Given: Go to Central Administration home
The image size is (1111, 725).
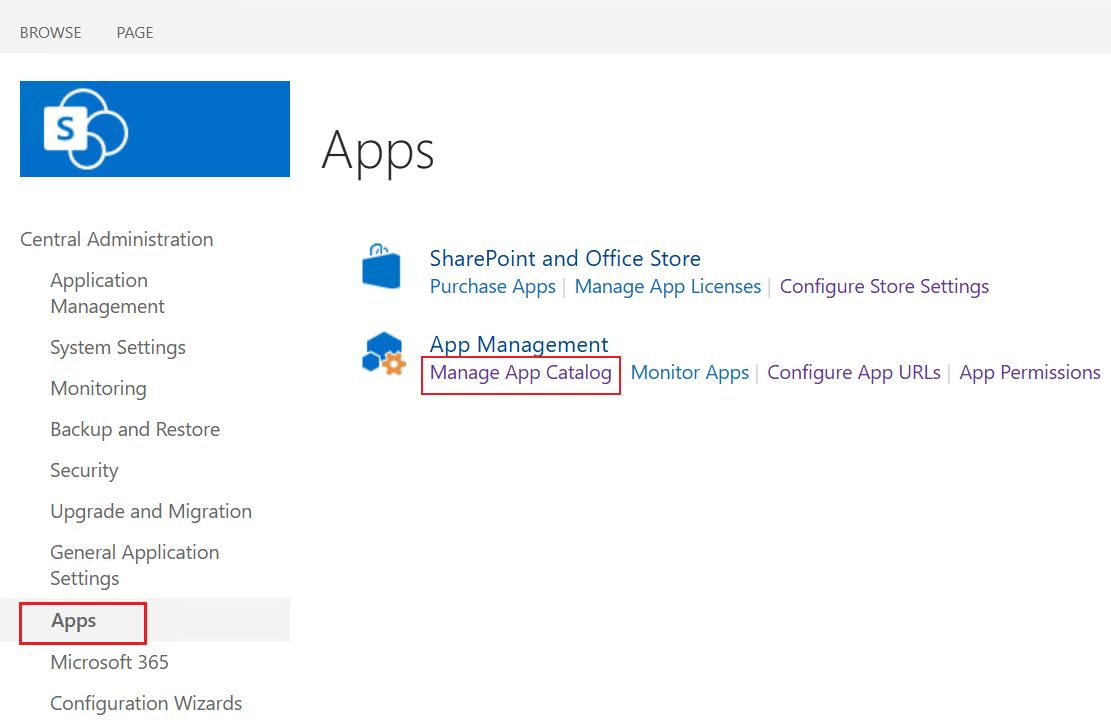Looking at the screenshot, I should point(116,239).
